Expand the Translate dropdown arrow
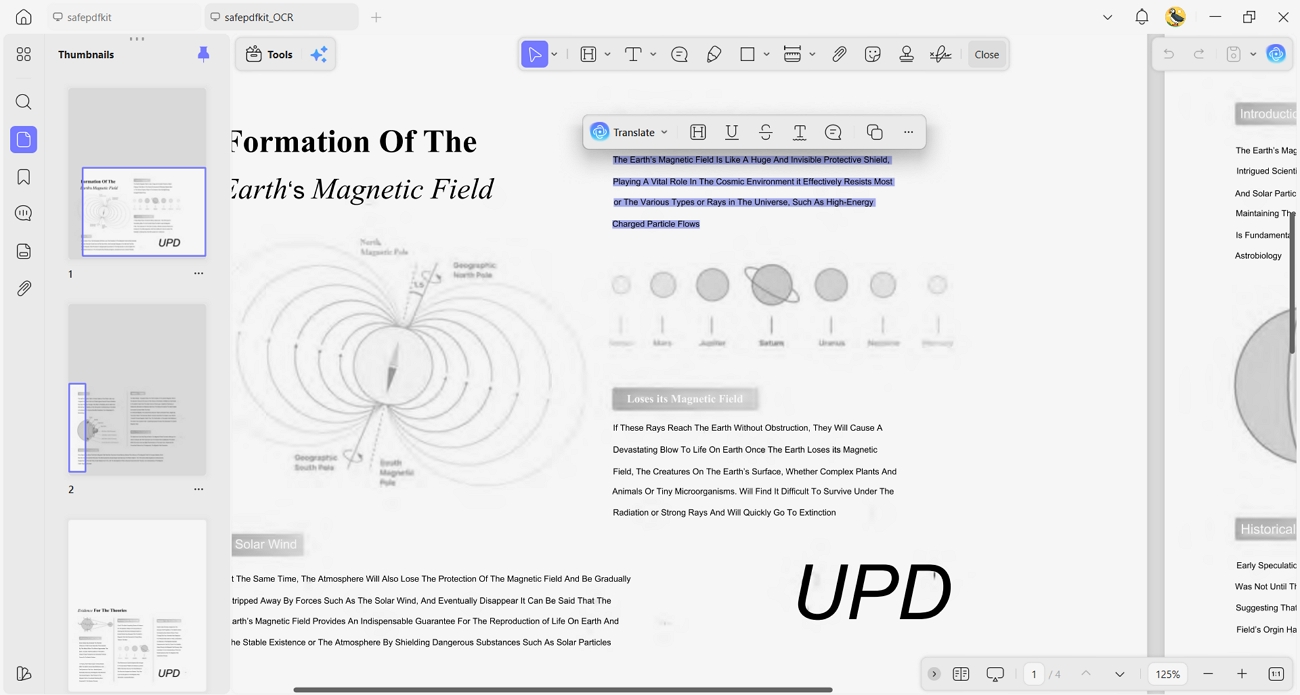The width and height of the screenshot is (1300, 695). 664,132
